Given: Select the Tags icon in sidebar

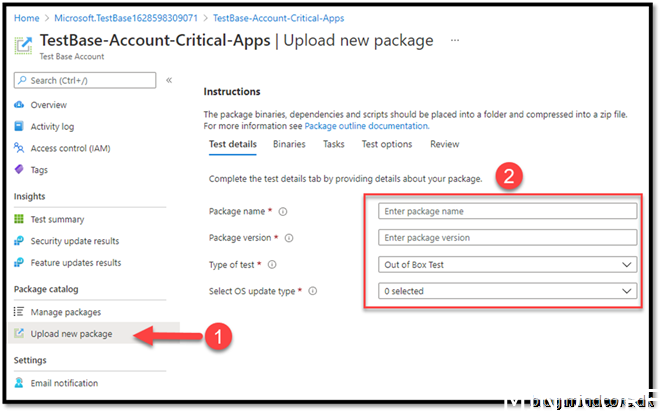Looking at the screenshot, I should pos(20,170).
